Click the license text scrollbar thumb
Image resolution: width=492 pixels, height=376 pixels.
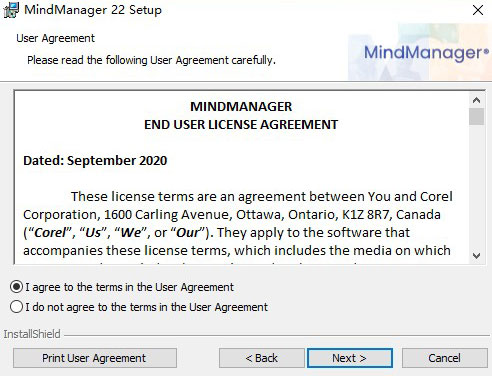pos(476,116)
